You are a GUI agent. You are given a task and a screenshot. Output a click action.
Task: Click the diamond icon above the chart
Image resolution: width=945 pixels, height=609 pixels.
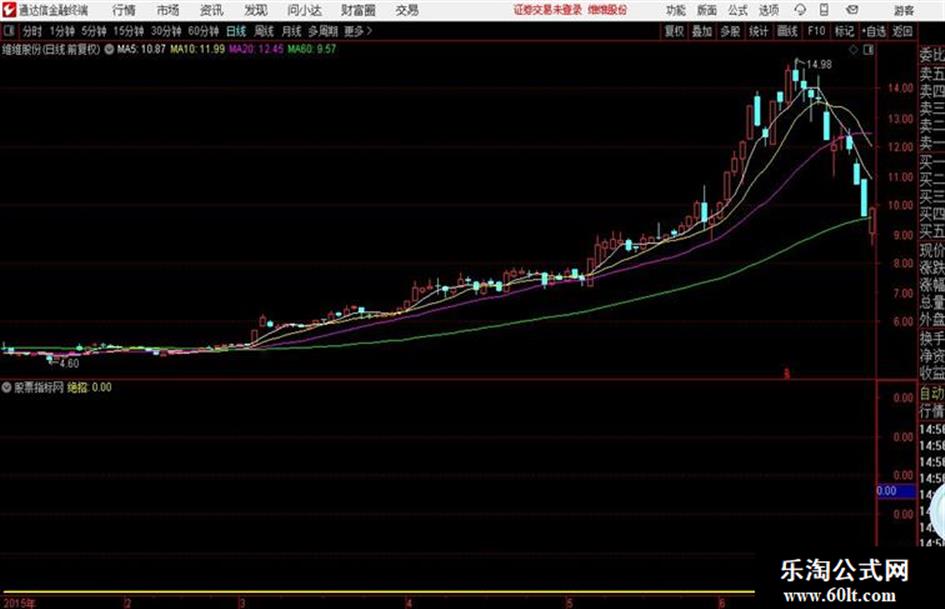pyautogui.click(x=853, y=50)
